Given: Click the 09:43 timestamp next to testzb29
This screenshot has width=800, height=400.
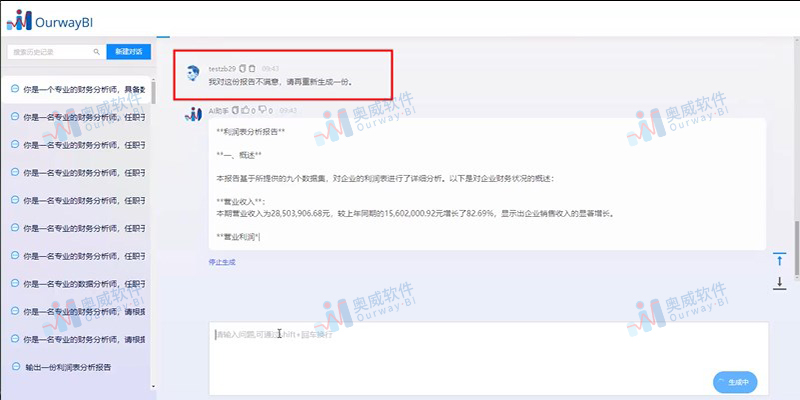Looking at the screenshot, I should point(270,69).
